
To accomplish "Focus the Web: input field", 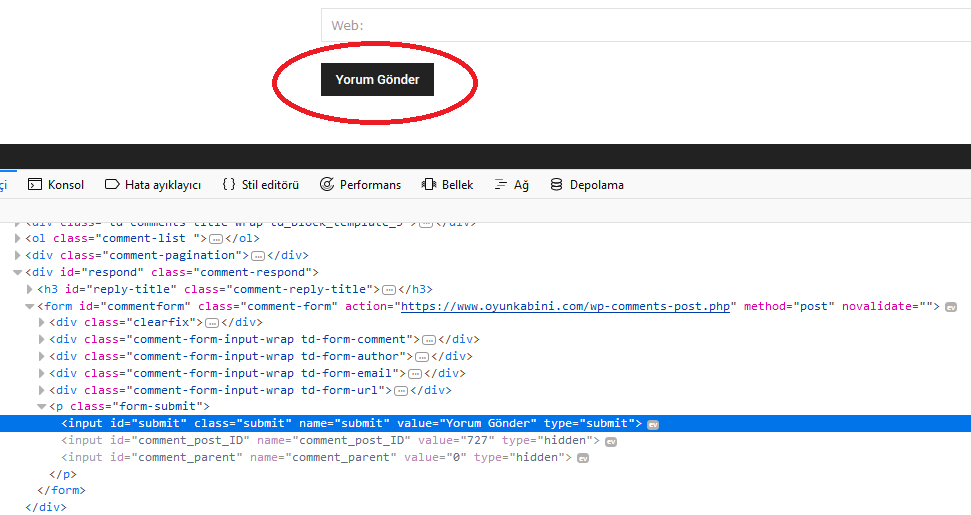I will click(x=646, y=25).
